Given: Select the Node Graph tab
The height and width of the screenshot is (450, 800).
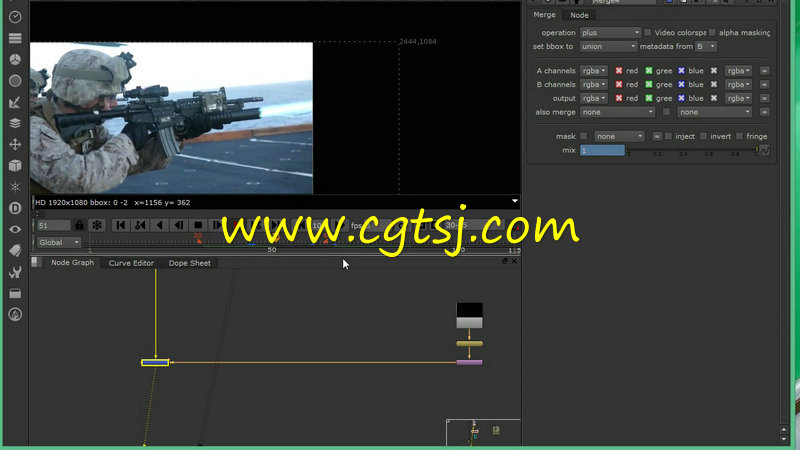Looking at the screenshot, I should [72, 262].
